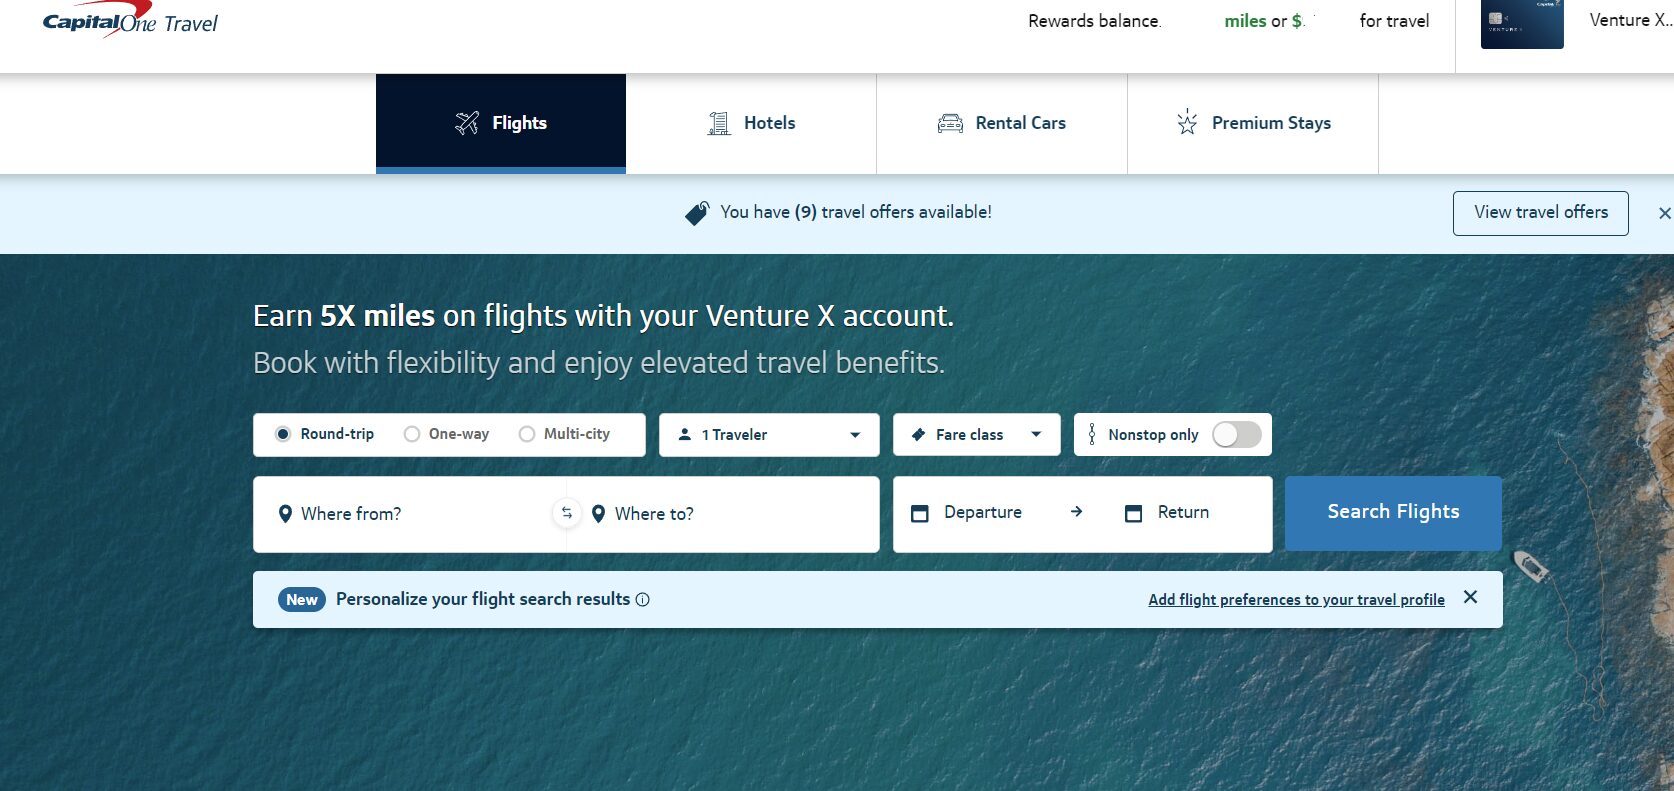Click the Departure calendar icon
Screen dimensions: 1674x791
click(920, 513)
